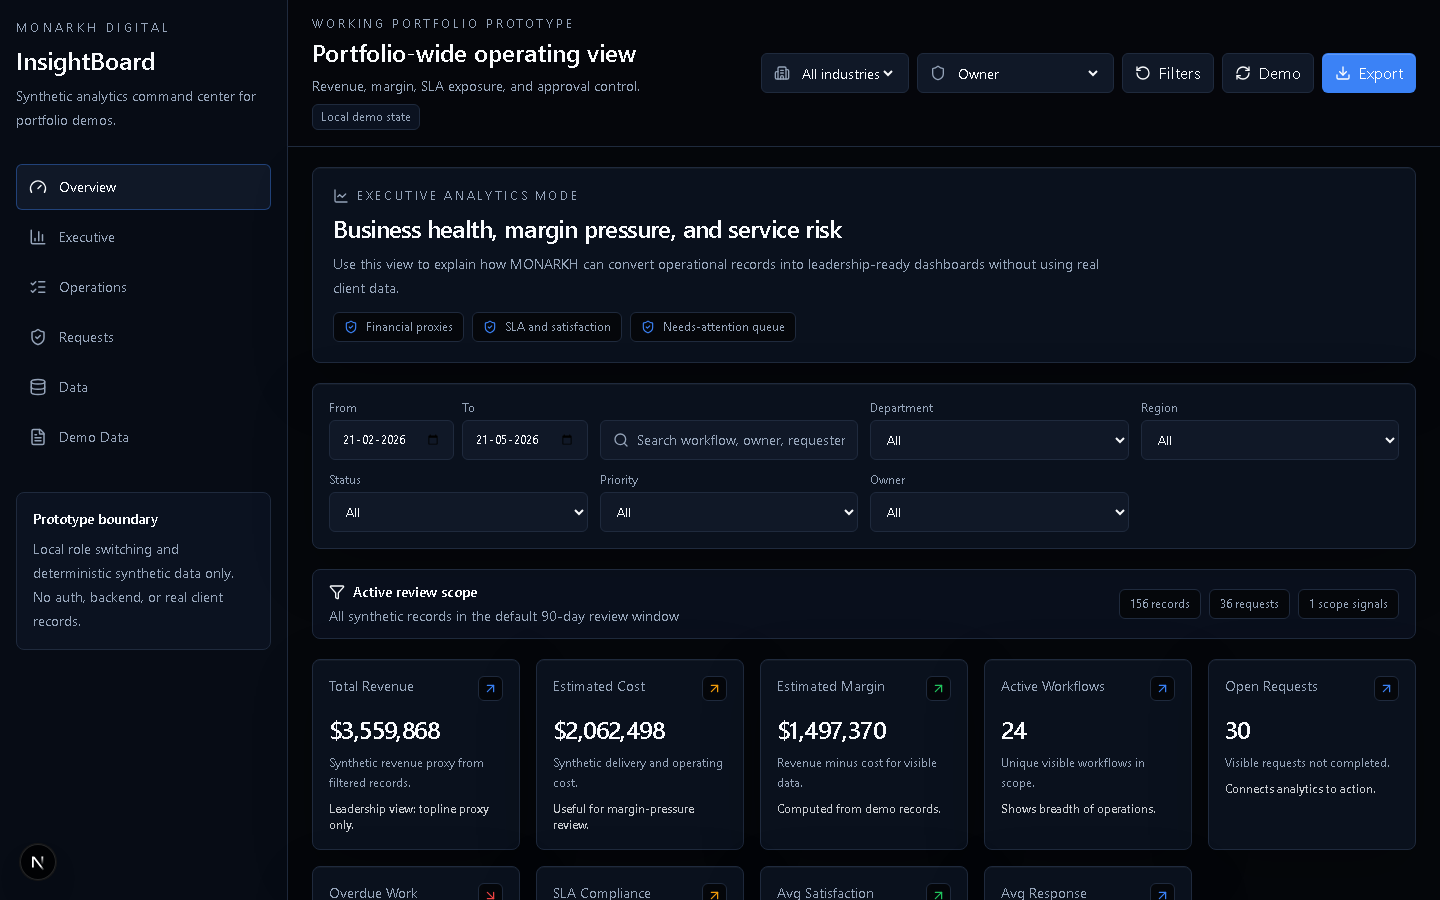Open the Region filter dropdown
Image resolution: width=1440 pixels, height=900 pixels.
point(1270,440)
